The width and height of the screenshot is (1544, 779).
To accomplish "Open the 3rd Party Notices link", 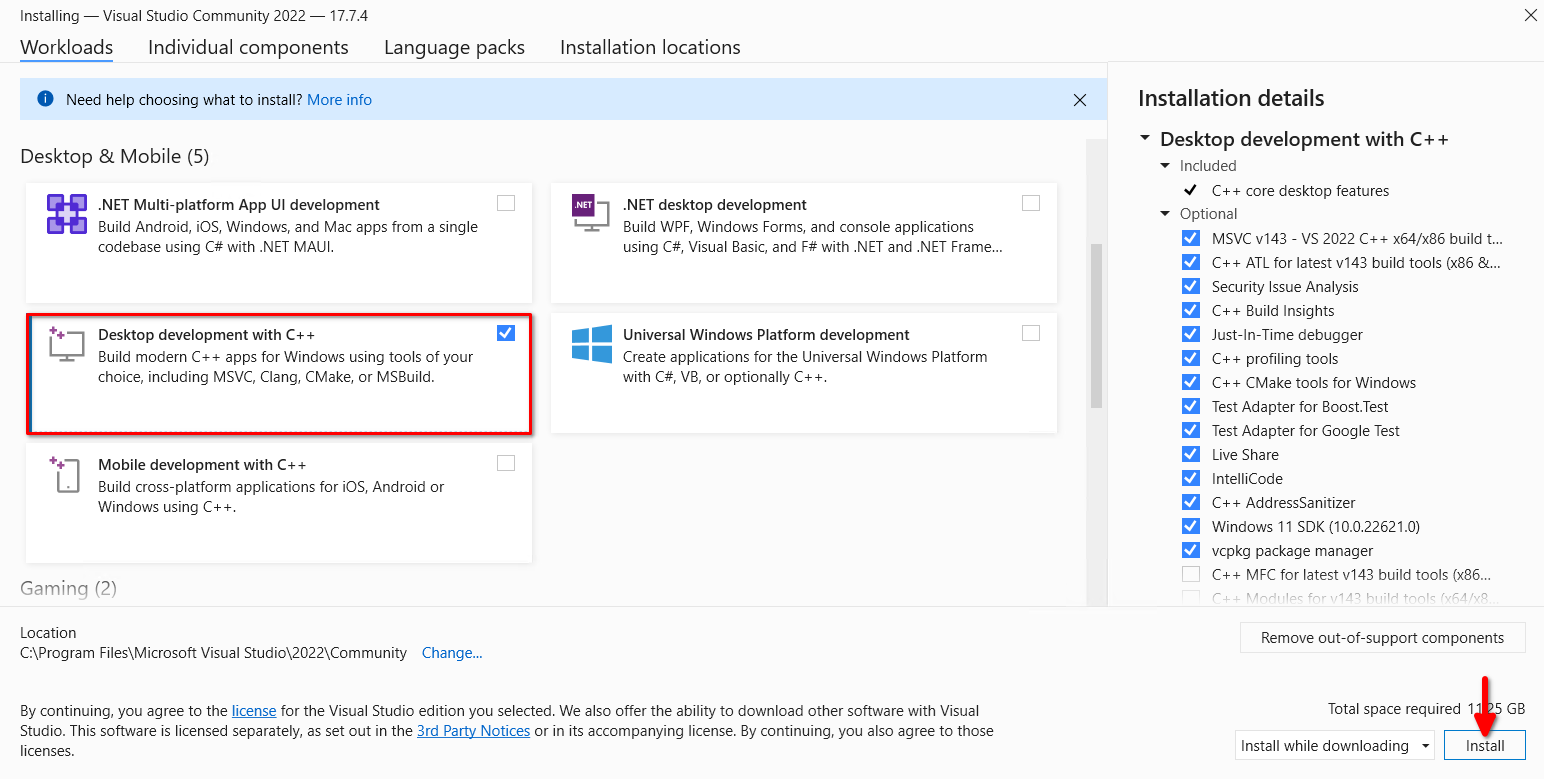I will (473, 731).
